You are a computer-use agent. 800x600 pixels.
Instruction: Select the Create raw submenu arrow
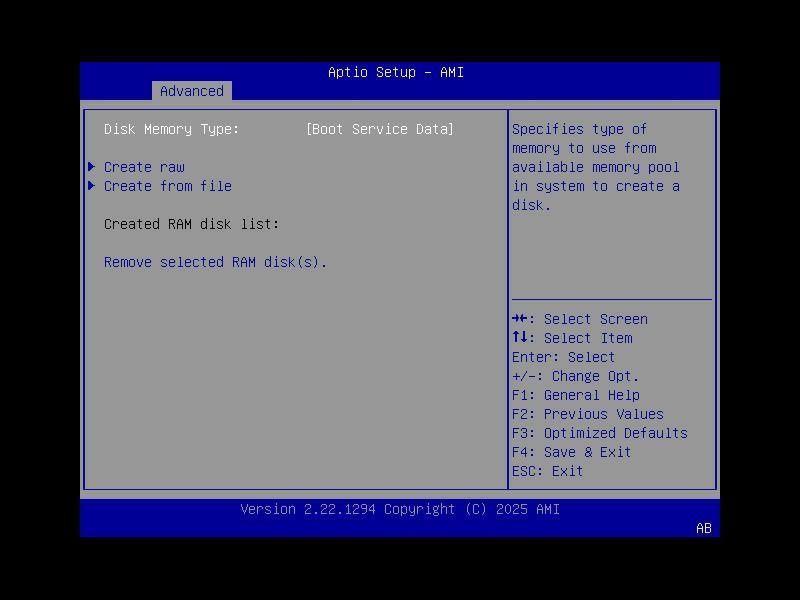[91, 167]
